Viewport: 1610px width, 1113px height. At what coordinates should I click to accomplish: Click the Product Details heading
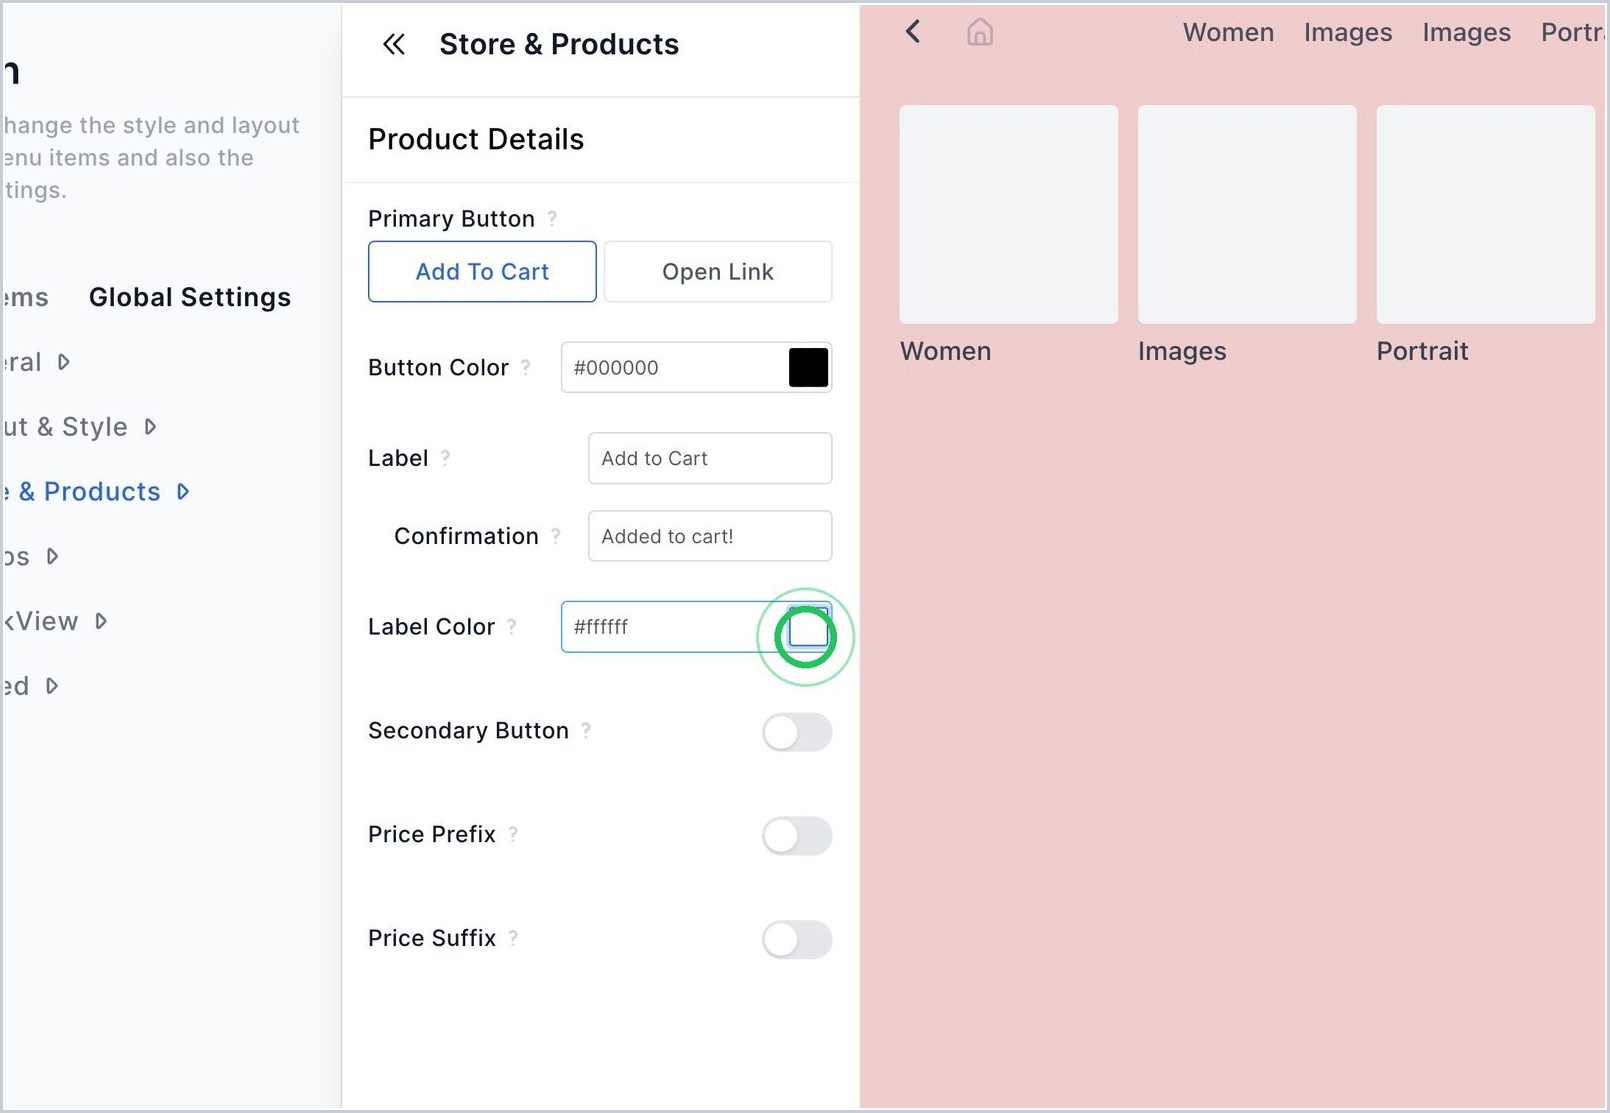[476, 139]
